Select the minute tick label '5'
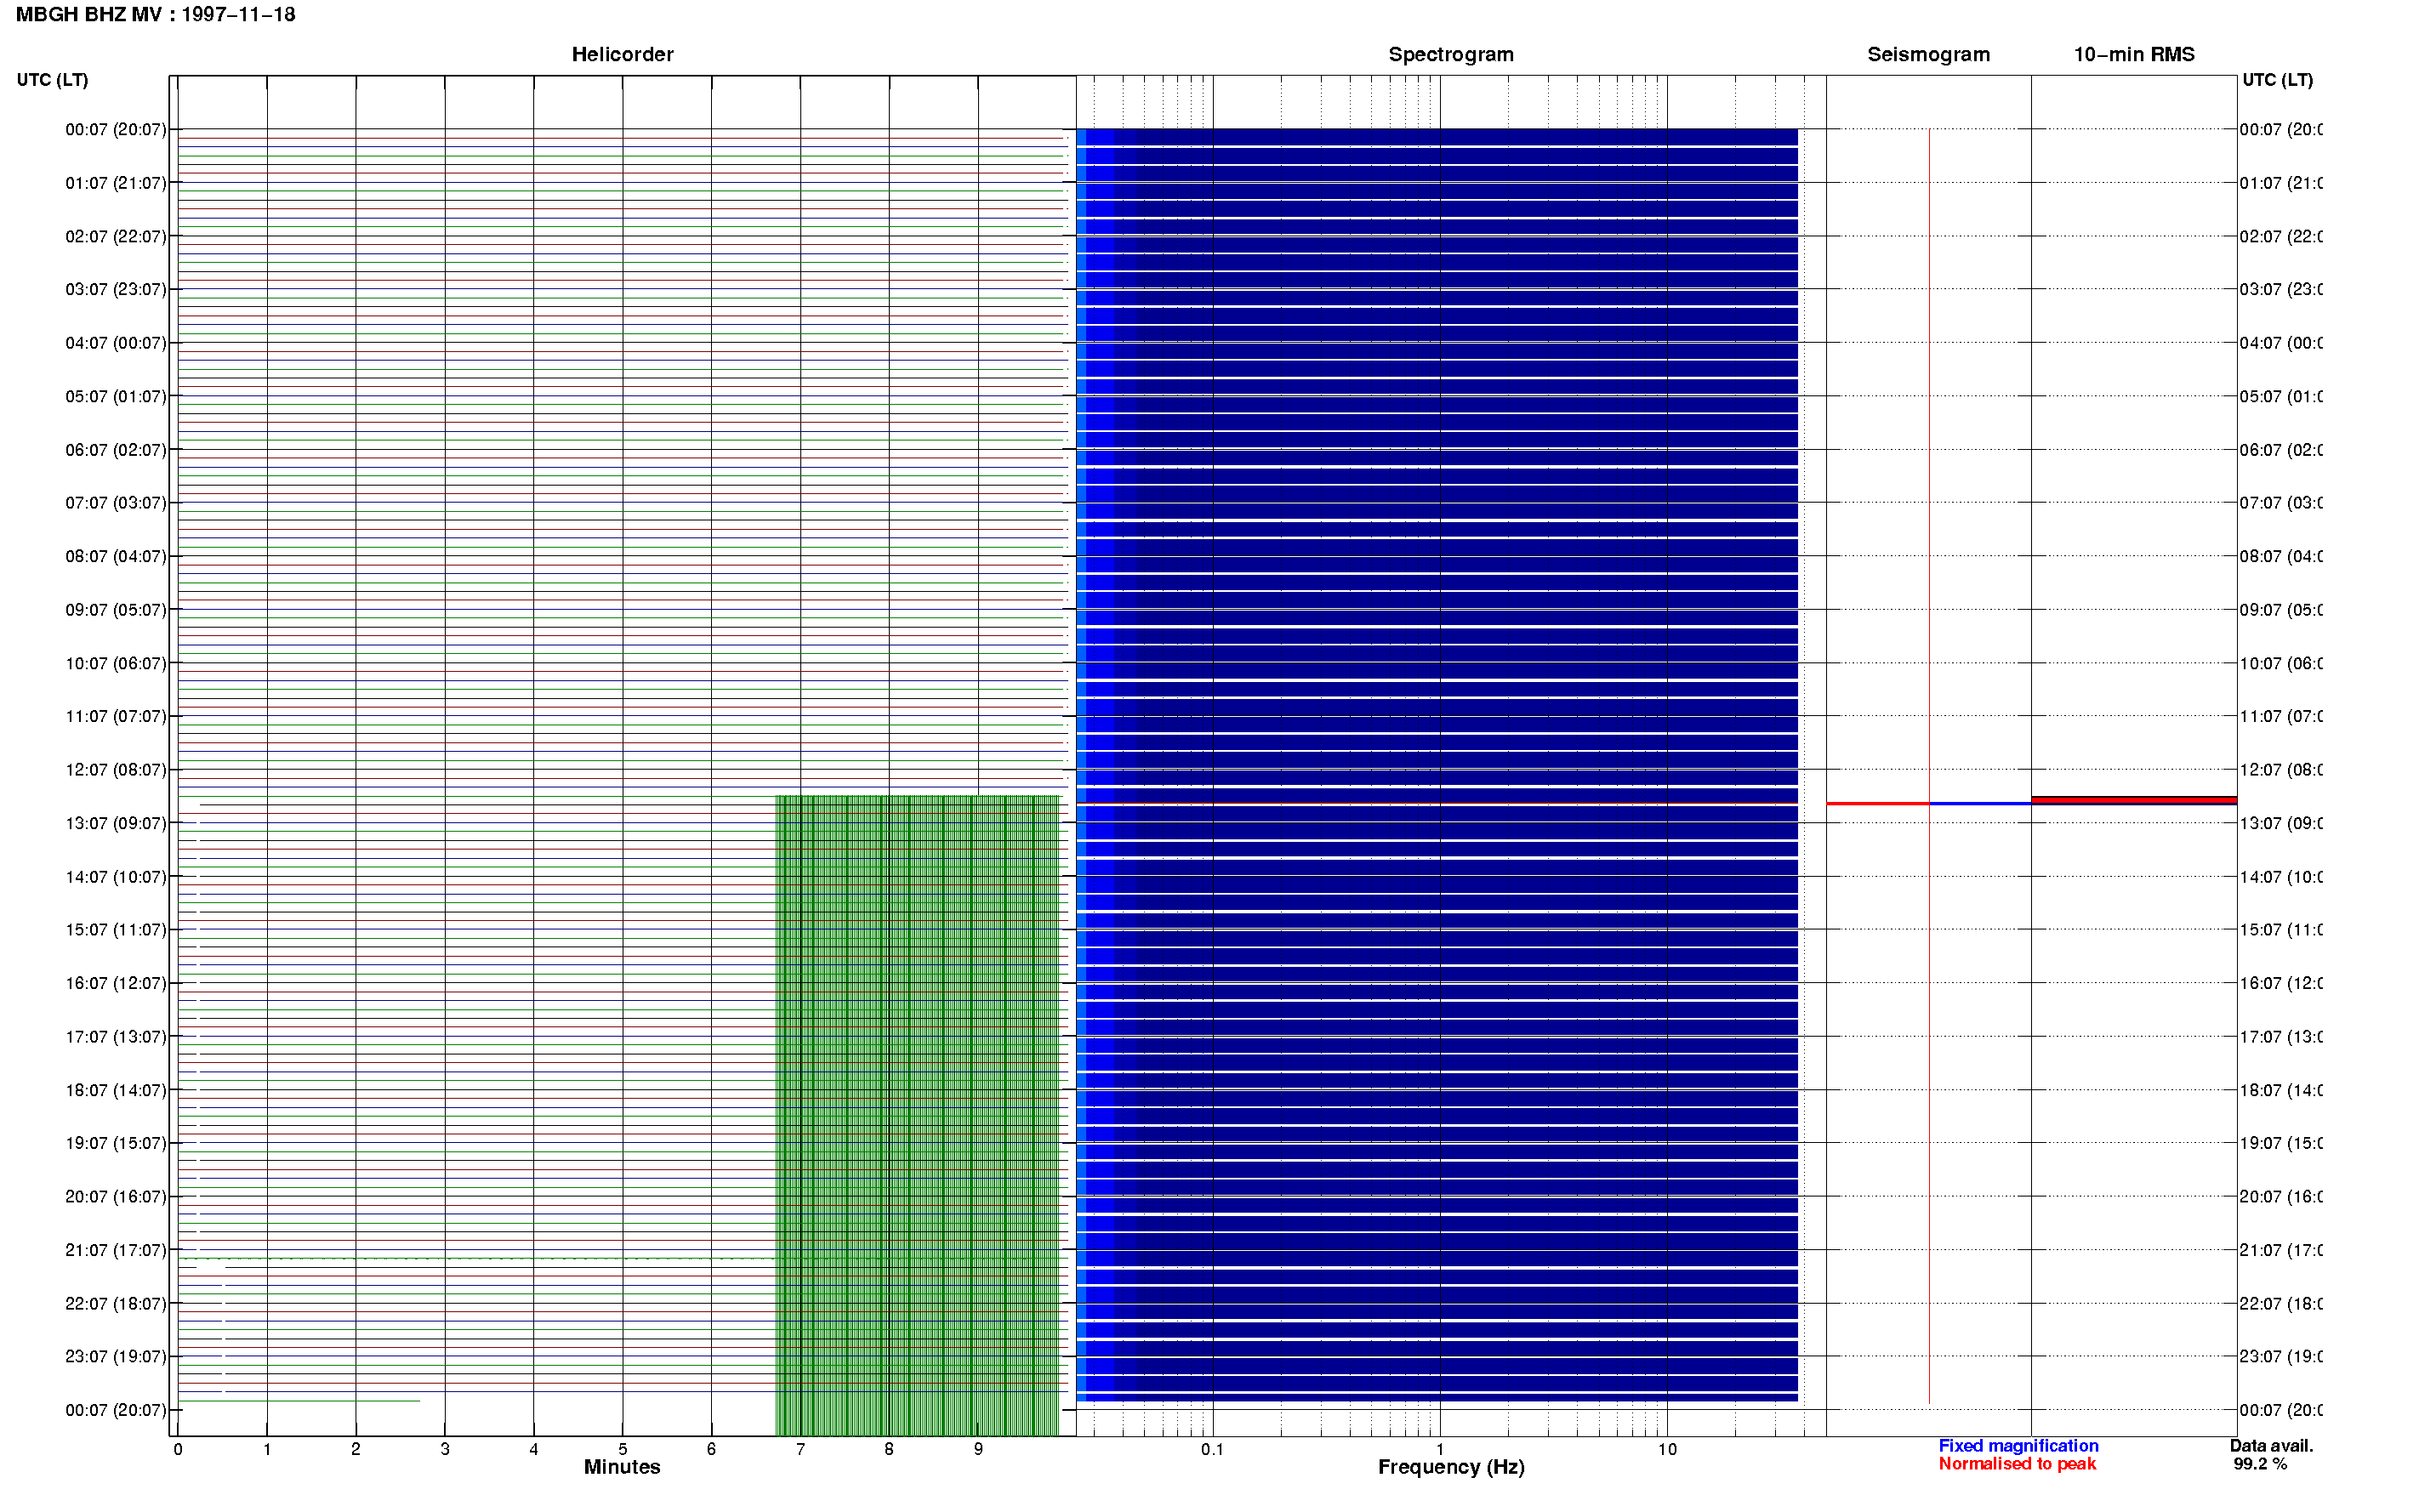Screen dimensions: 2419x1512 tap(622, 1449)
